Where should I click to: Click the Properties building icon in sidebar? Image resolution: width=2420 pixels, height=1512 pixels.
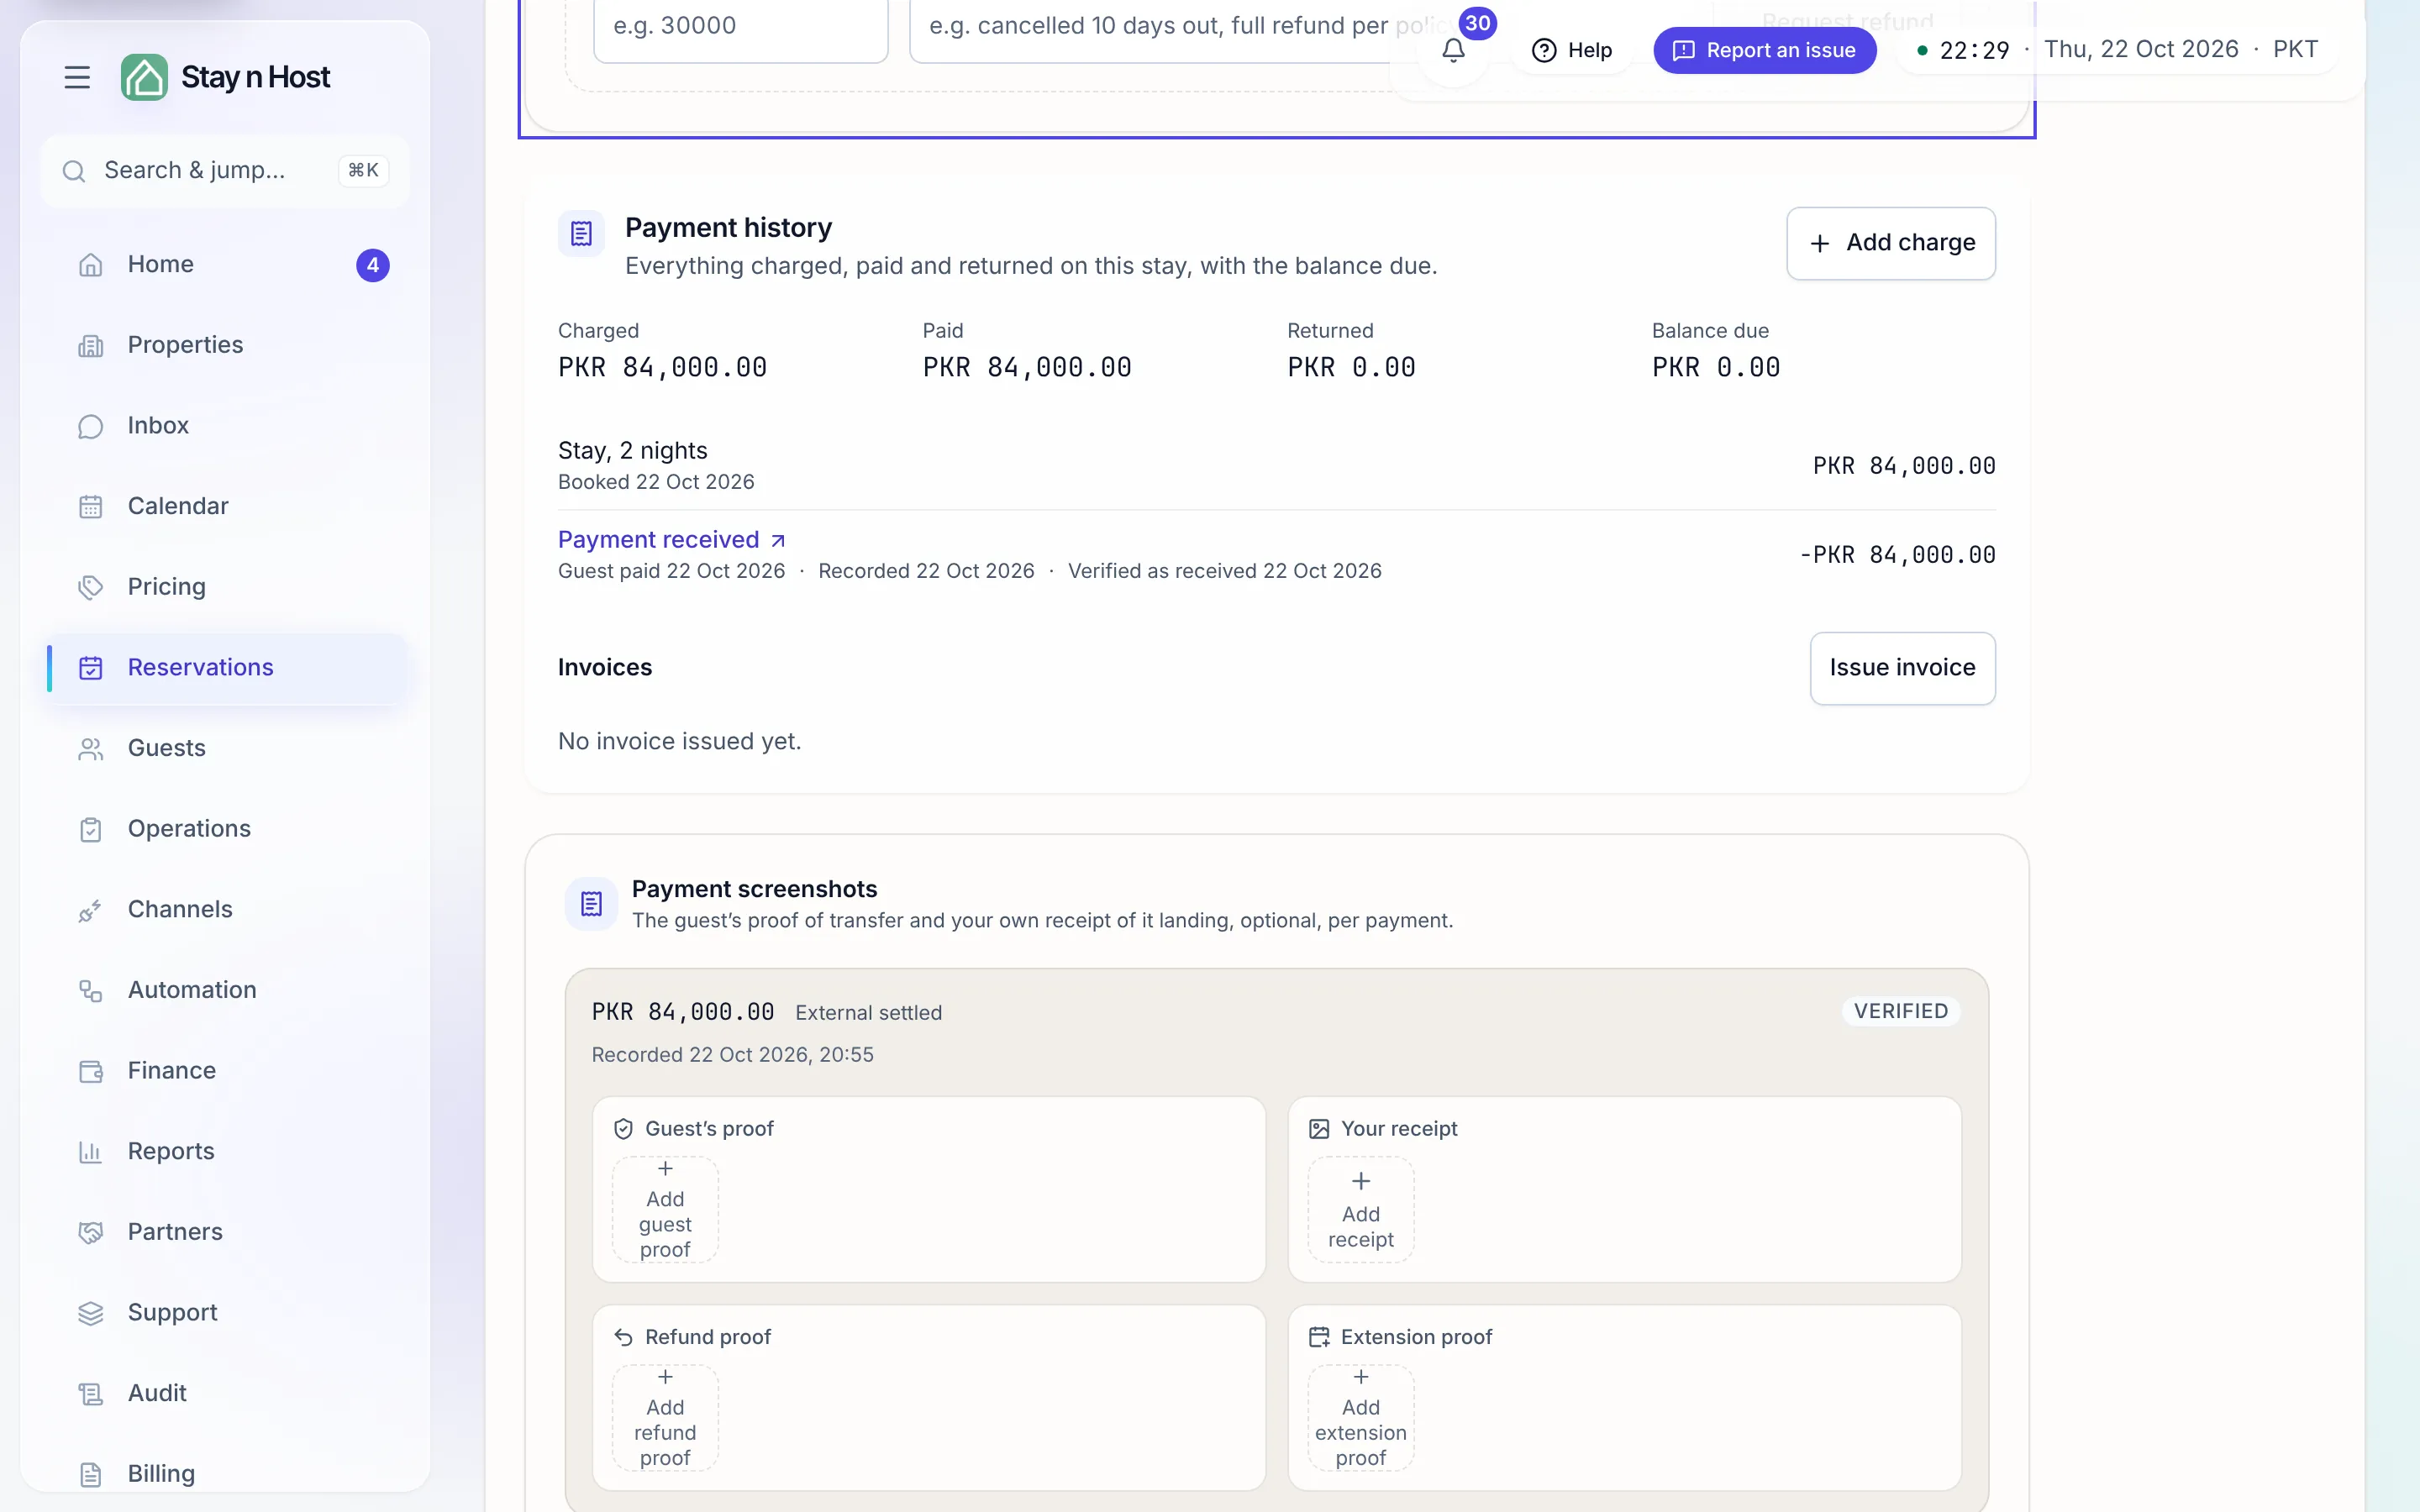pyautogui.click(x=91, y=345)
